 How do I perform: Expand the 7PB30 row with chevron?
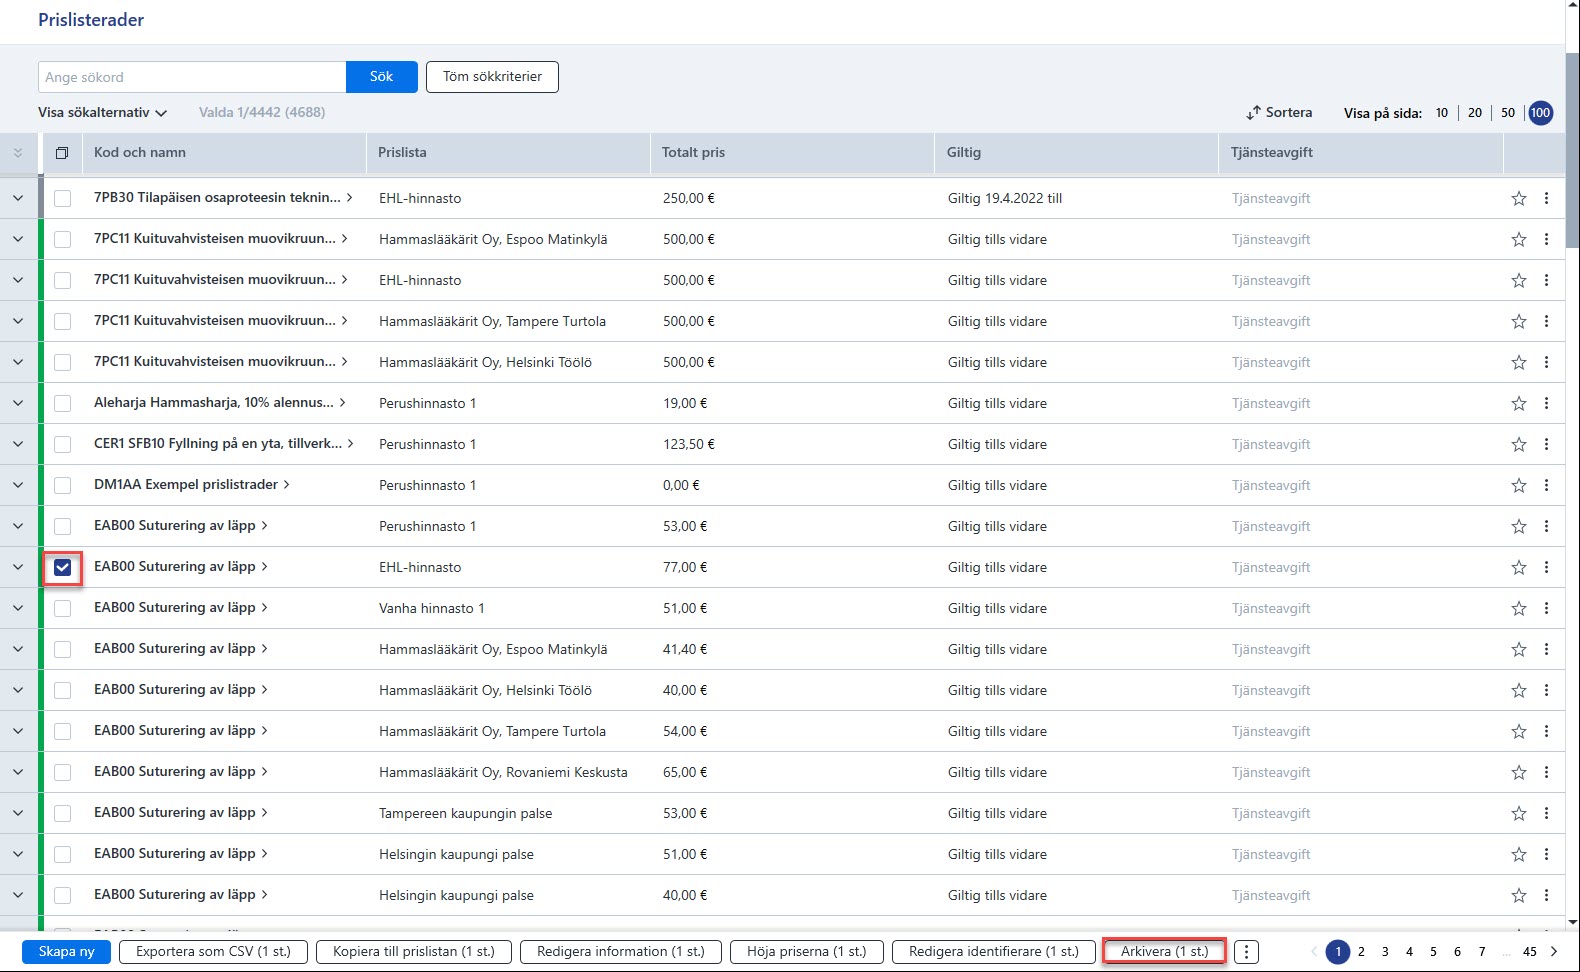coord(18,198)
